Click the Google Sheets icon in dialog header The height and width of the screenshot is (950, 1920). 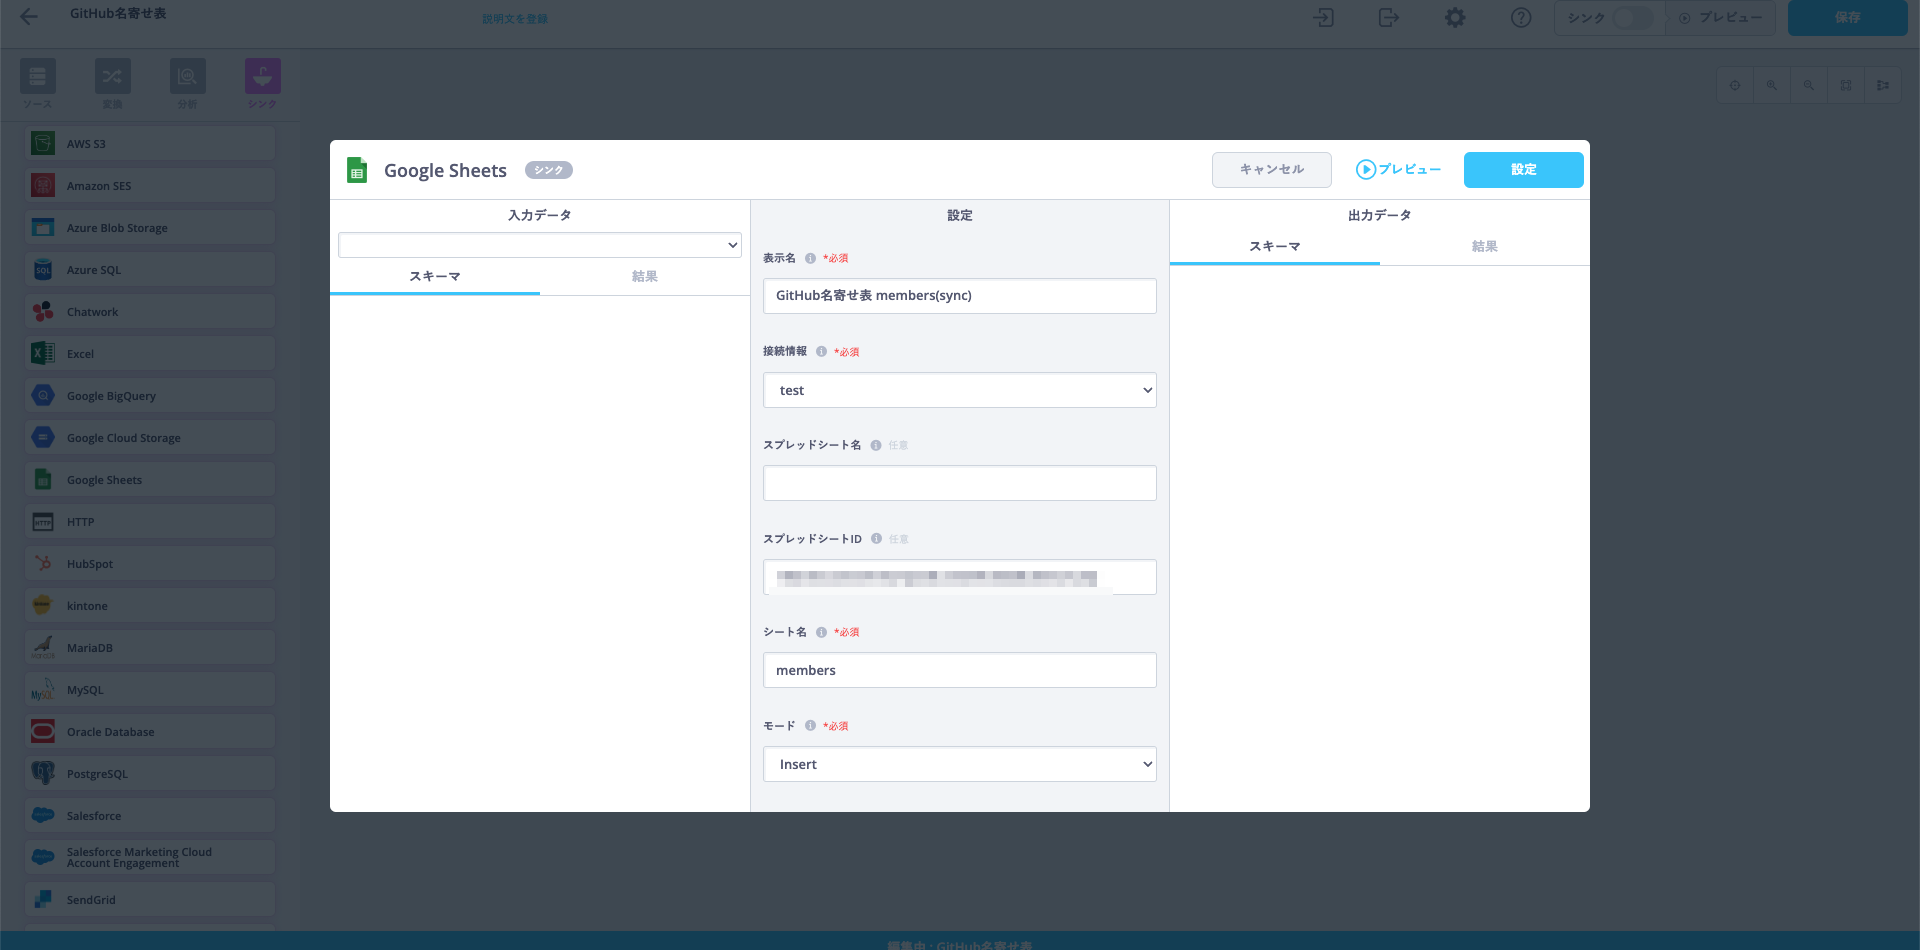(357, 170)
